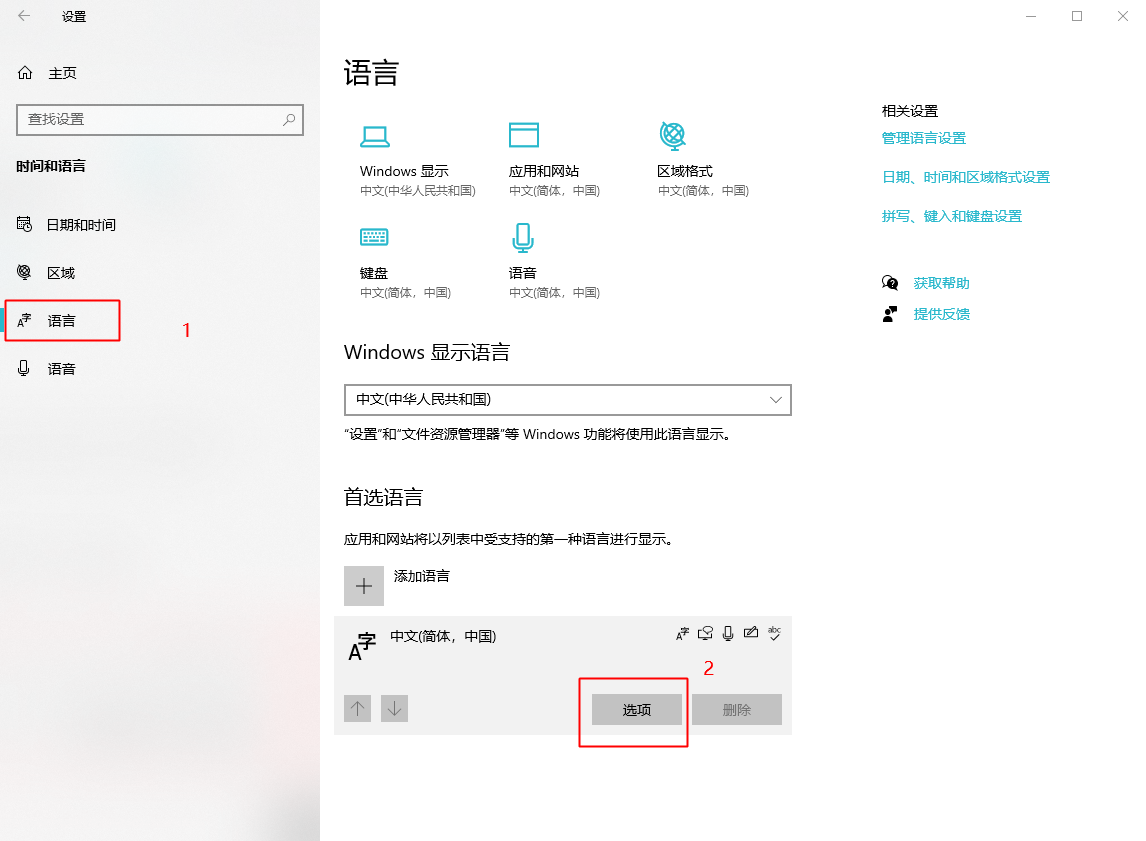Select 语音 from the sidebar

(63, 368)
